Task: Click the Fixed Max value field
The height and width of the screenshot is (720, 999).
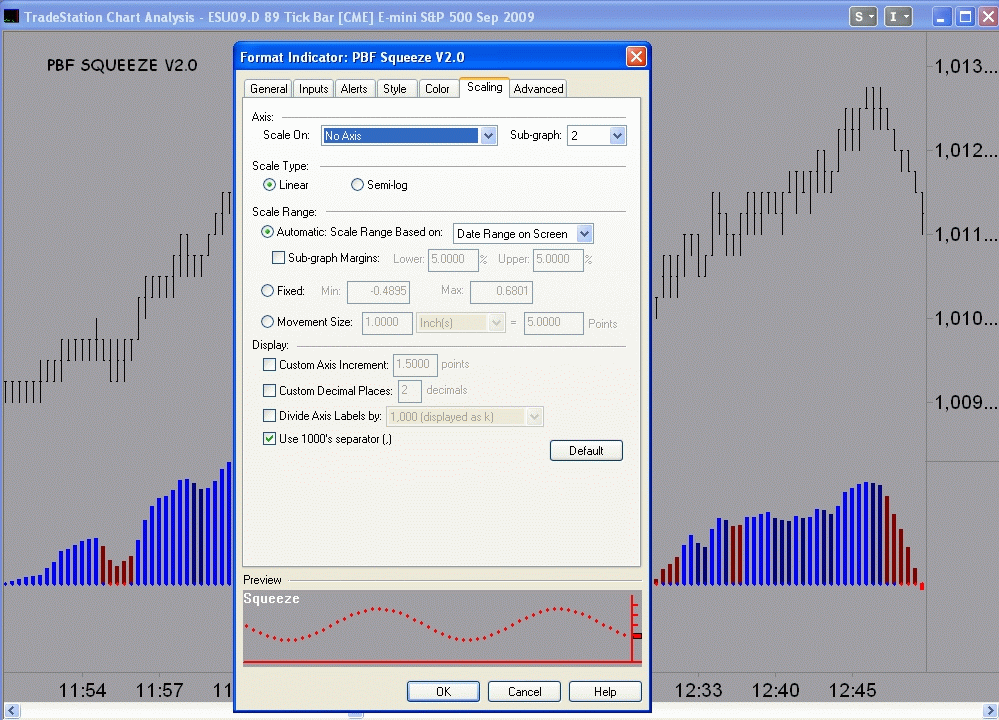Action: tap(501, 292)
